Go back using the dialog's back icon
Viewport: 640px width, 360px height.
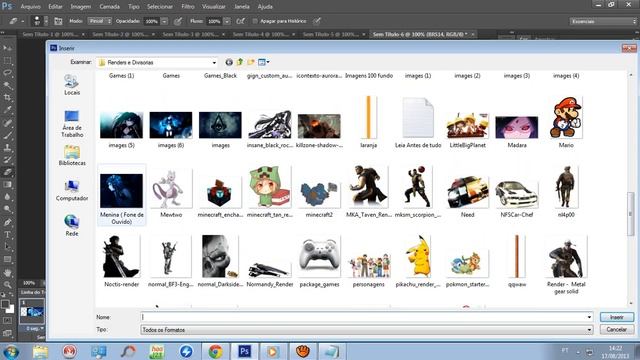[x=229, y=62]
